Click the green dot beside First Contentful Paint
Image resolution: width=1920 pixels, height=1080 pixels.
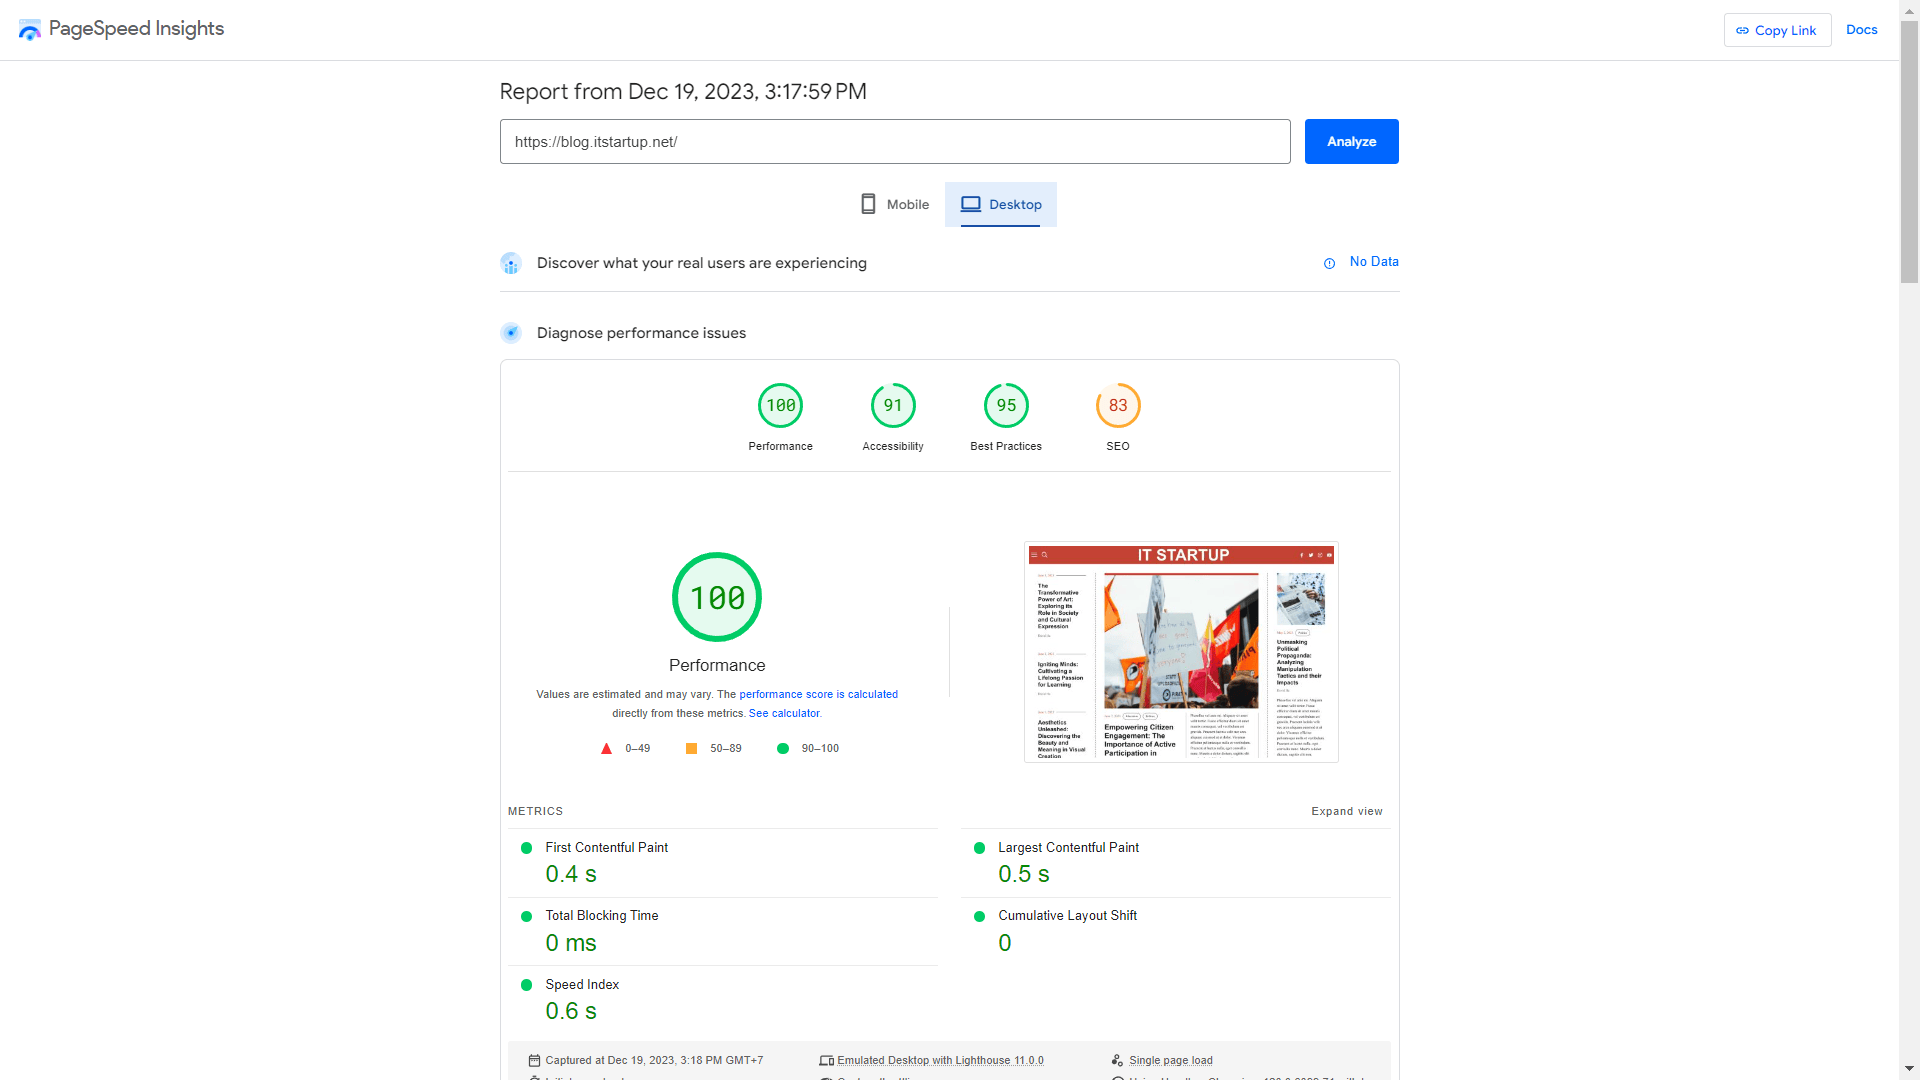[x=526, y=848]
